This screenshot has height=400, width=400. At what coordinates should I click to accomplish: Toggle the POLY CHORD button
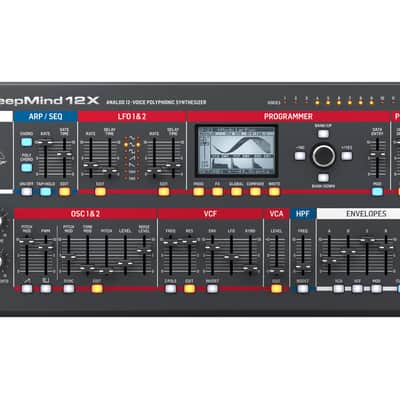(x=26, y=167)
